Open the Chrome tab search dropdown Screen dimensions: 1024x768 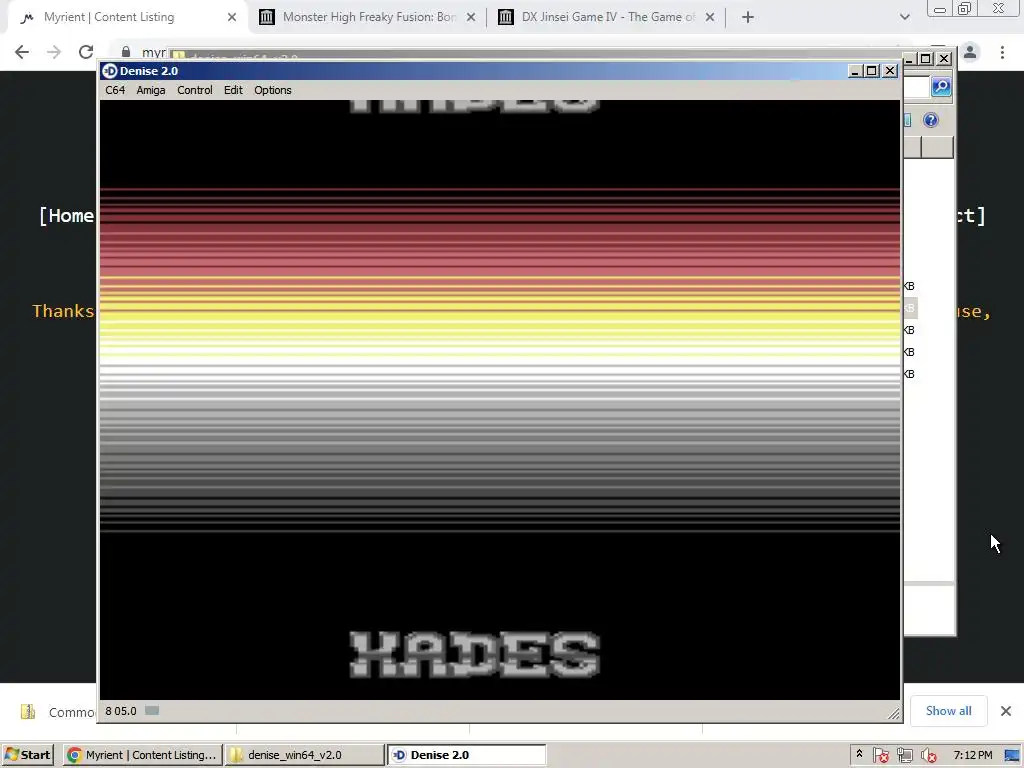(x=904, y=17)
